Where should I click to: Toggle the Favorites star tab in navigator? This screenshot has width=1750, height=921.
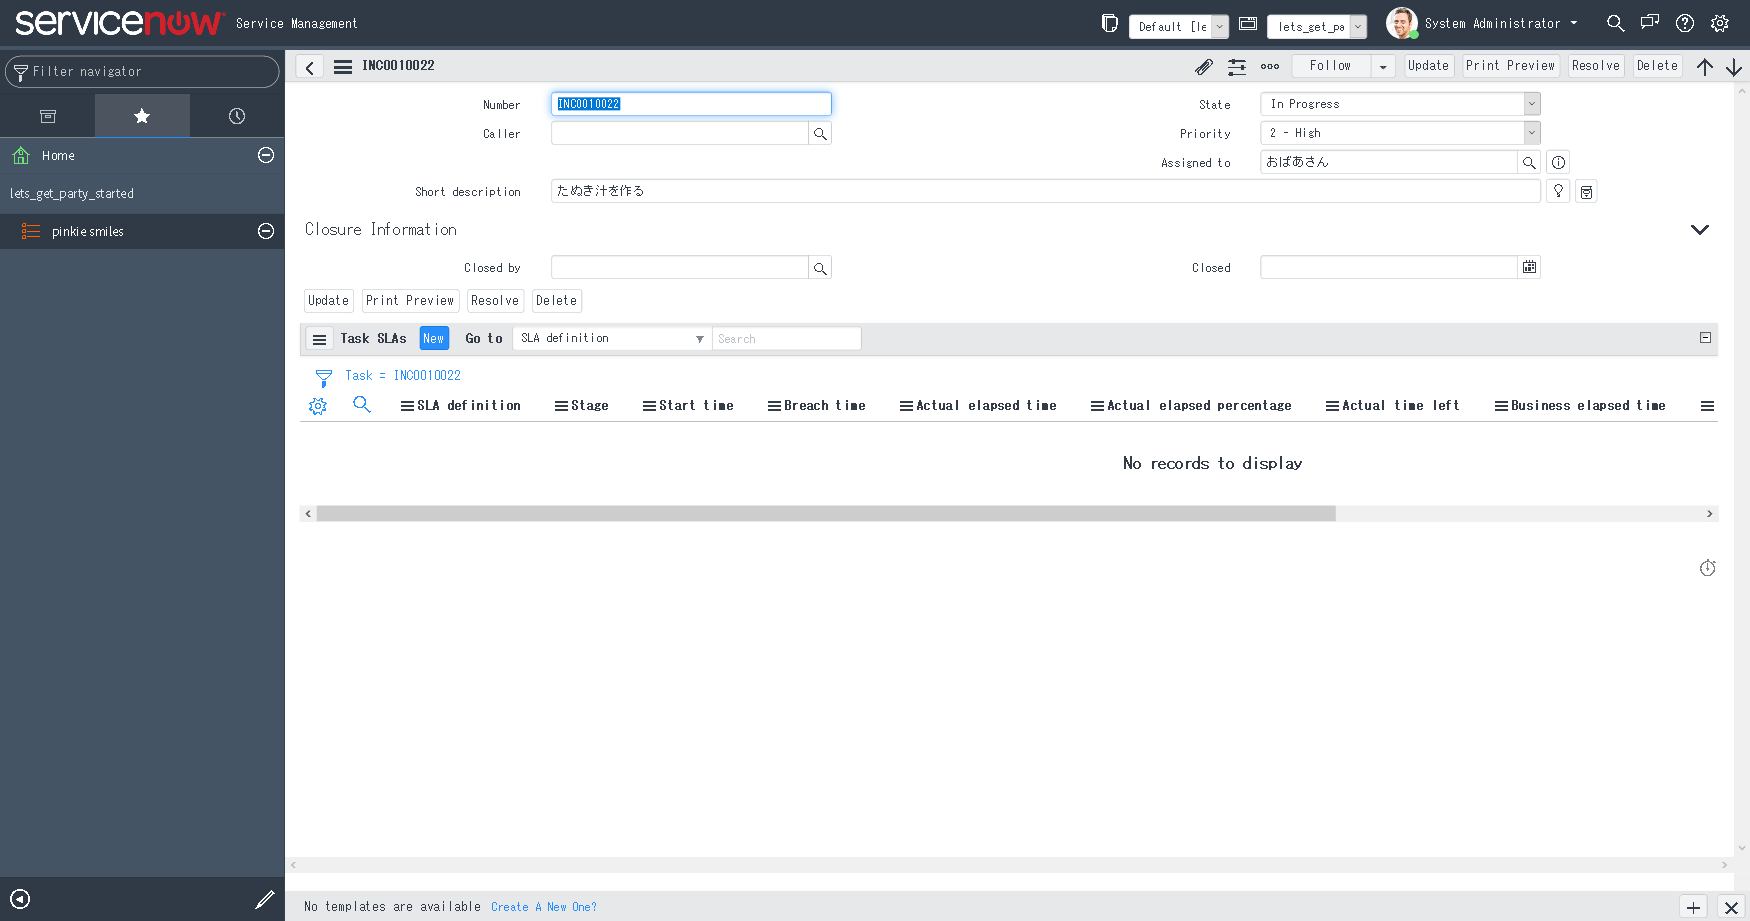tap(142, 116)
